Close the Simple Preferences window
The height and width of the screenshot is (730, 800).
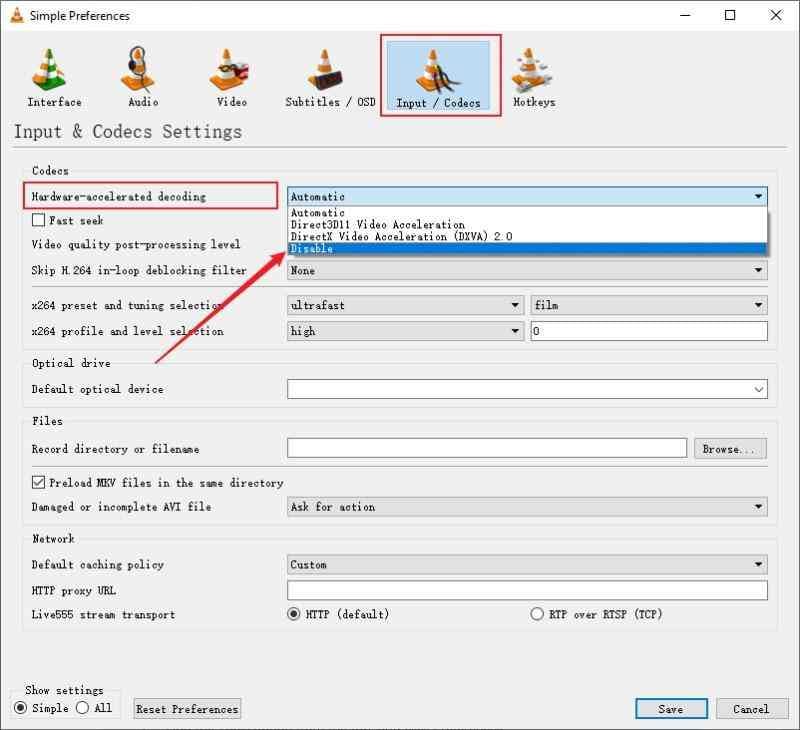(776, 15)
